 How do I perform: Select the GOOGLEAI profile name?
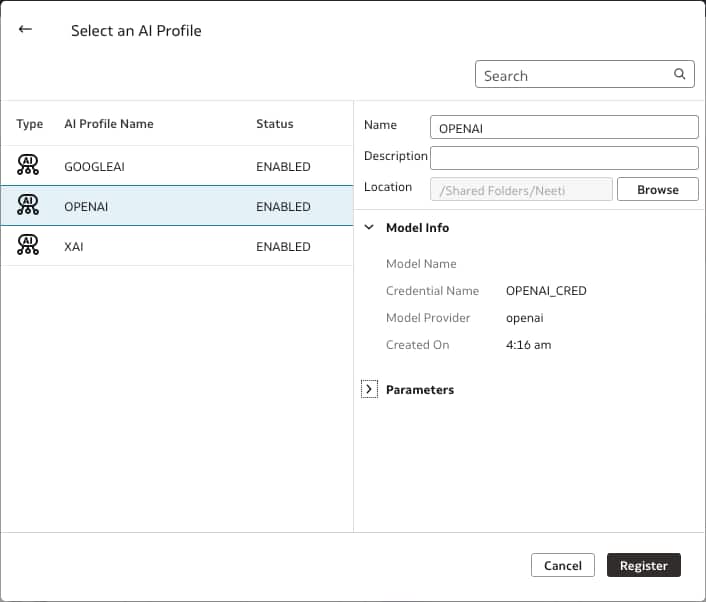(95, 167)
